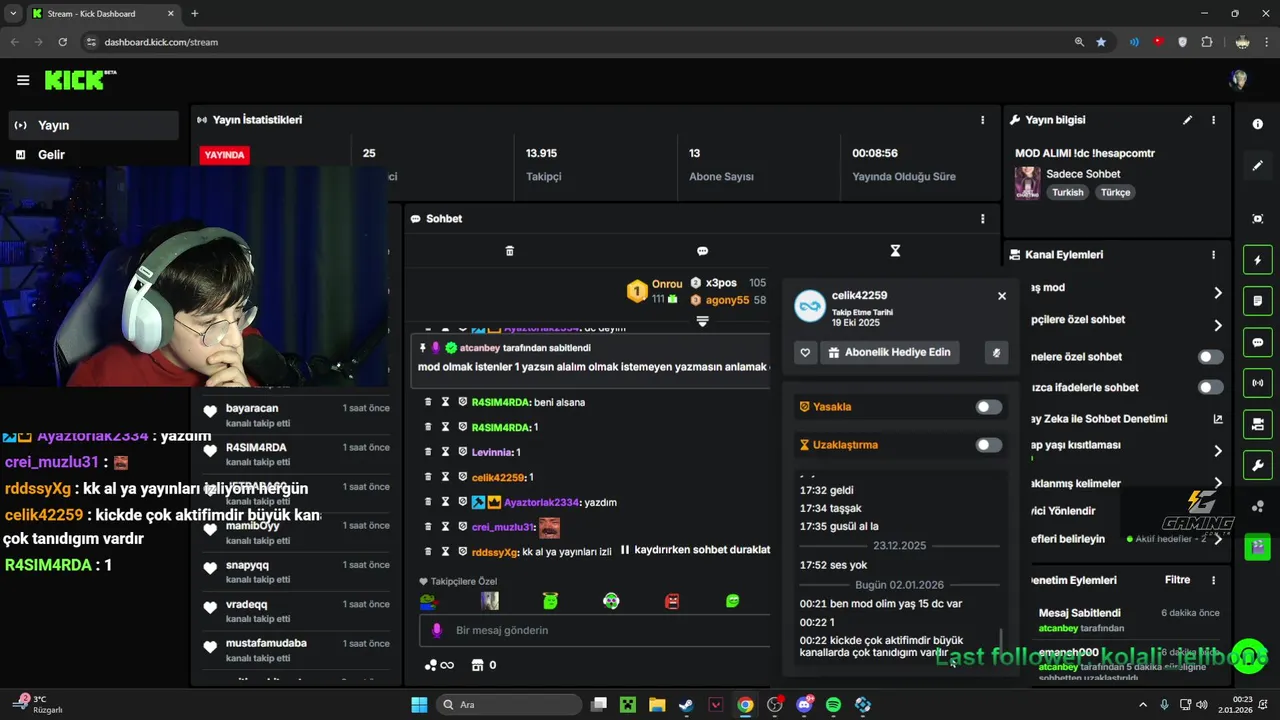Viewport: 1280px width, 720px height.
Task: Open Spotify from the taskbar
Action: (834, 705)
